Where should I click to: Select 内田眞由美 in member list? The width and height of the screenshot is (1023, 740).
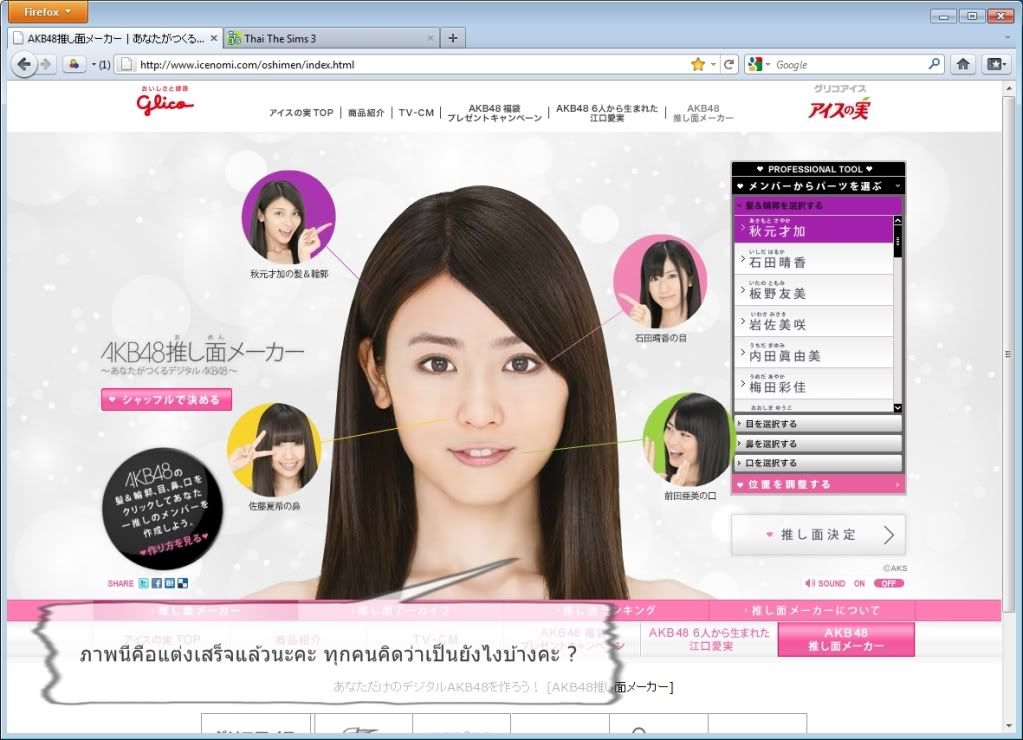[x=813, y=353]
